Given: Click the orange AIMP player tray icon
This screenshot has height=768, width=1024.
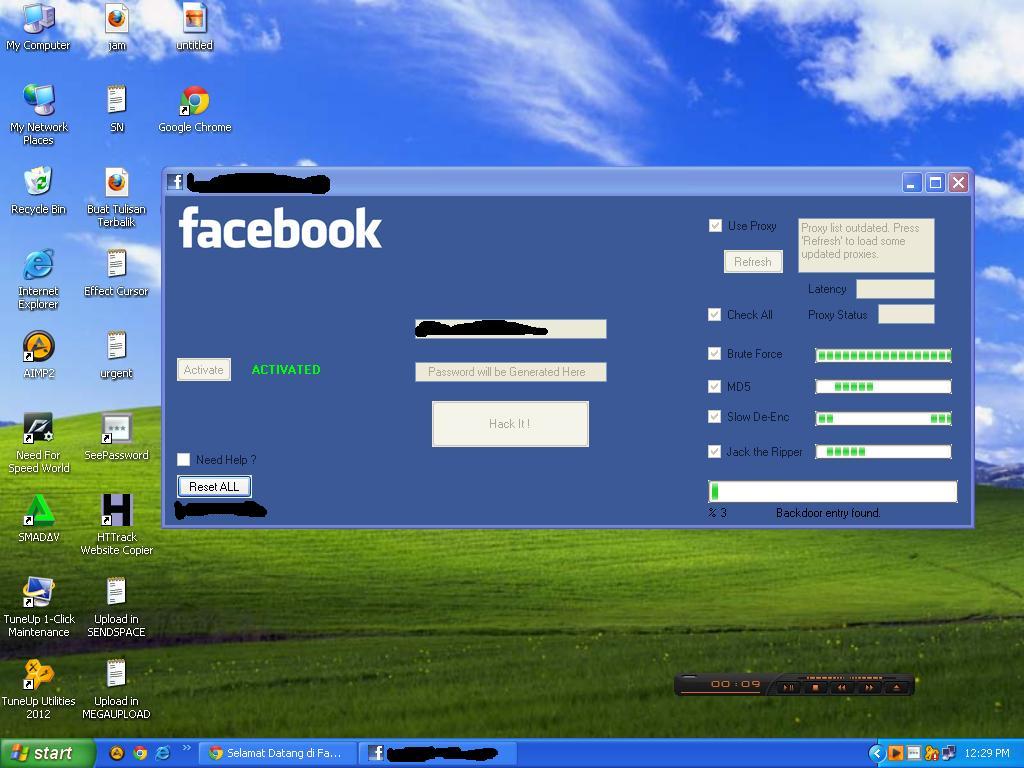Looking at the screenshot, I should pyautogui.click(x=896, y=753).
